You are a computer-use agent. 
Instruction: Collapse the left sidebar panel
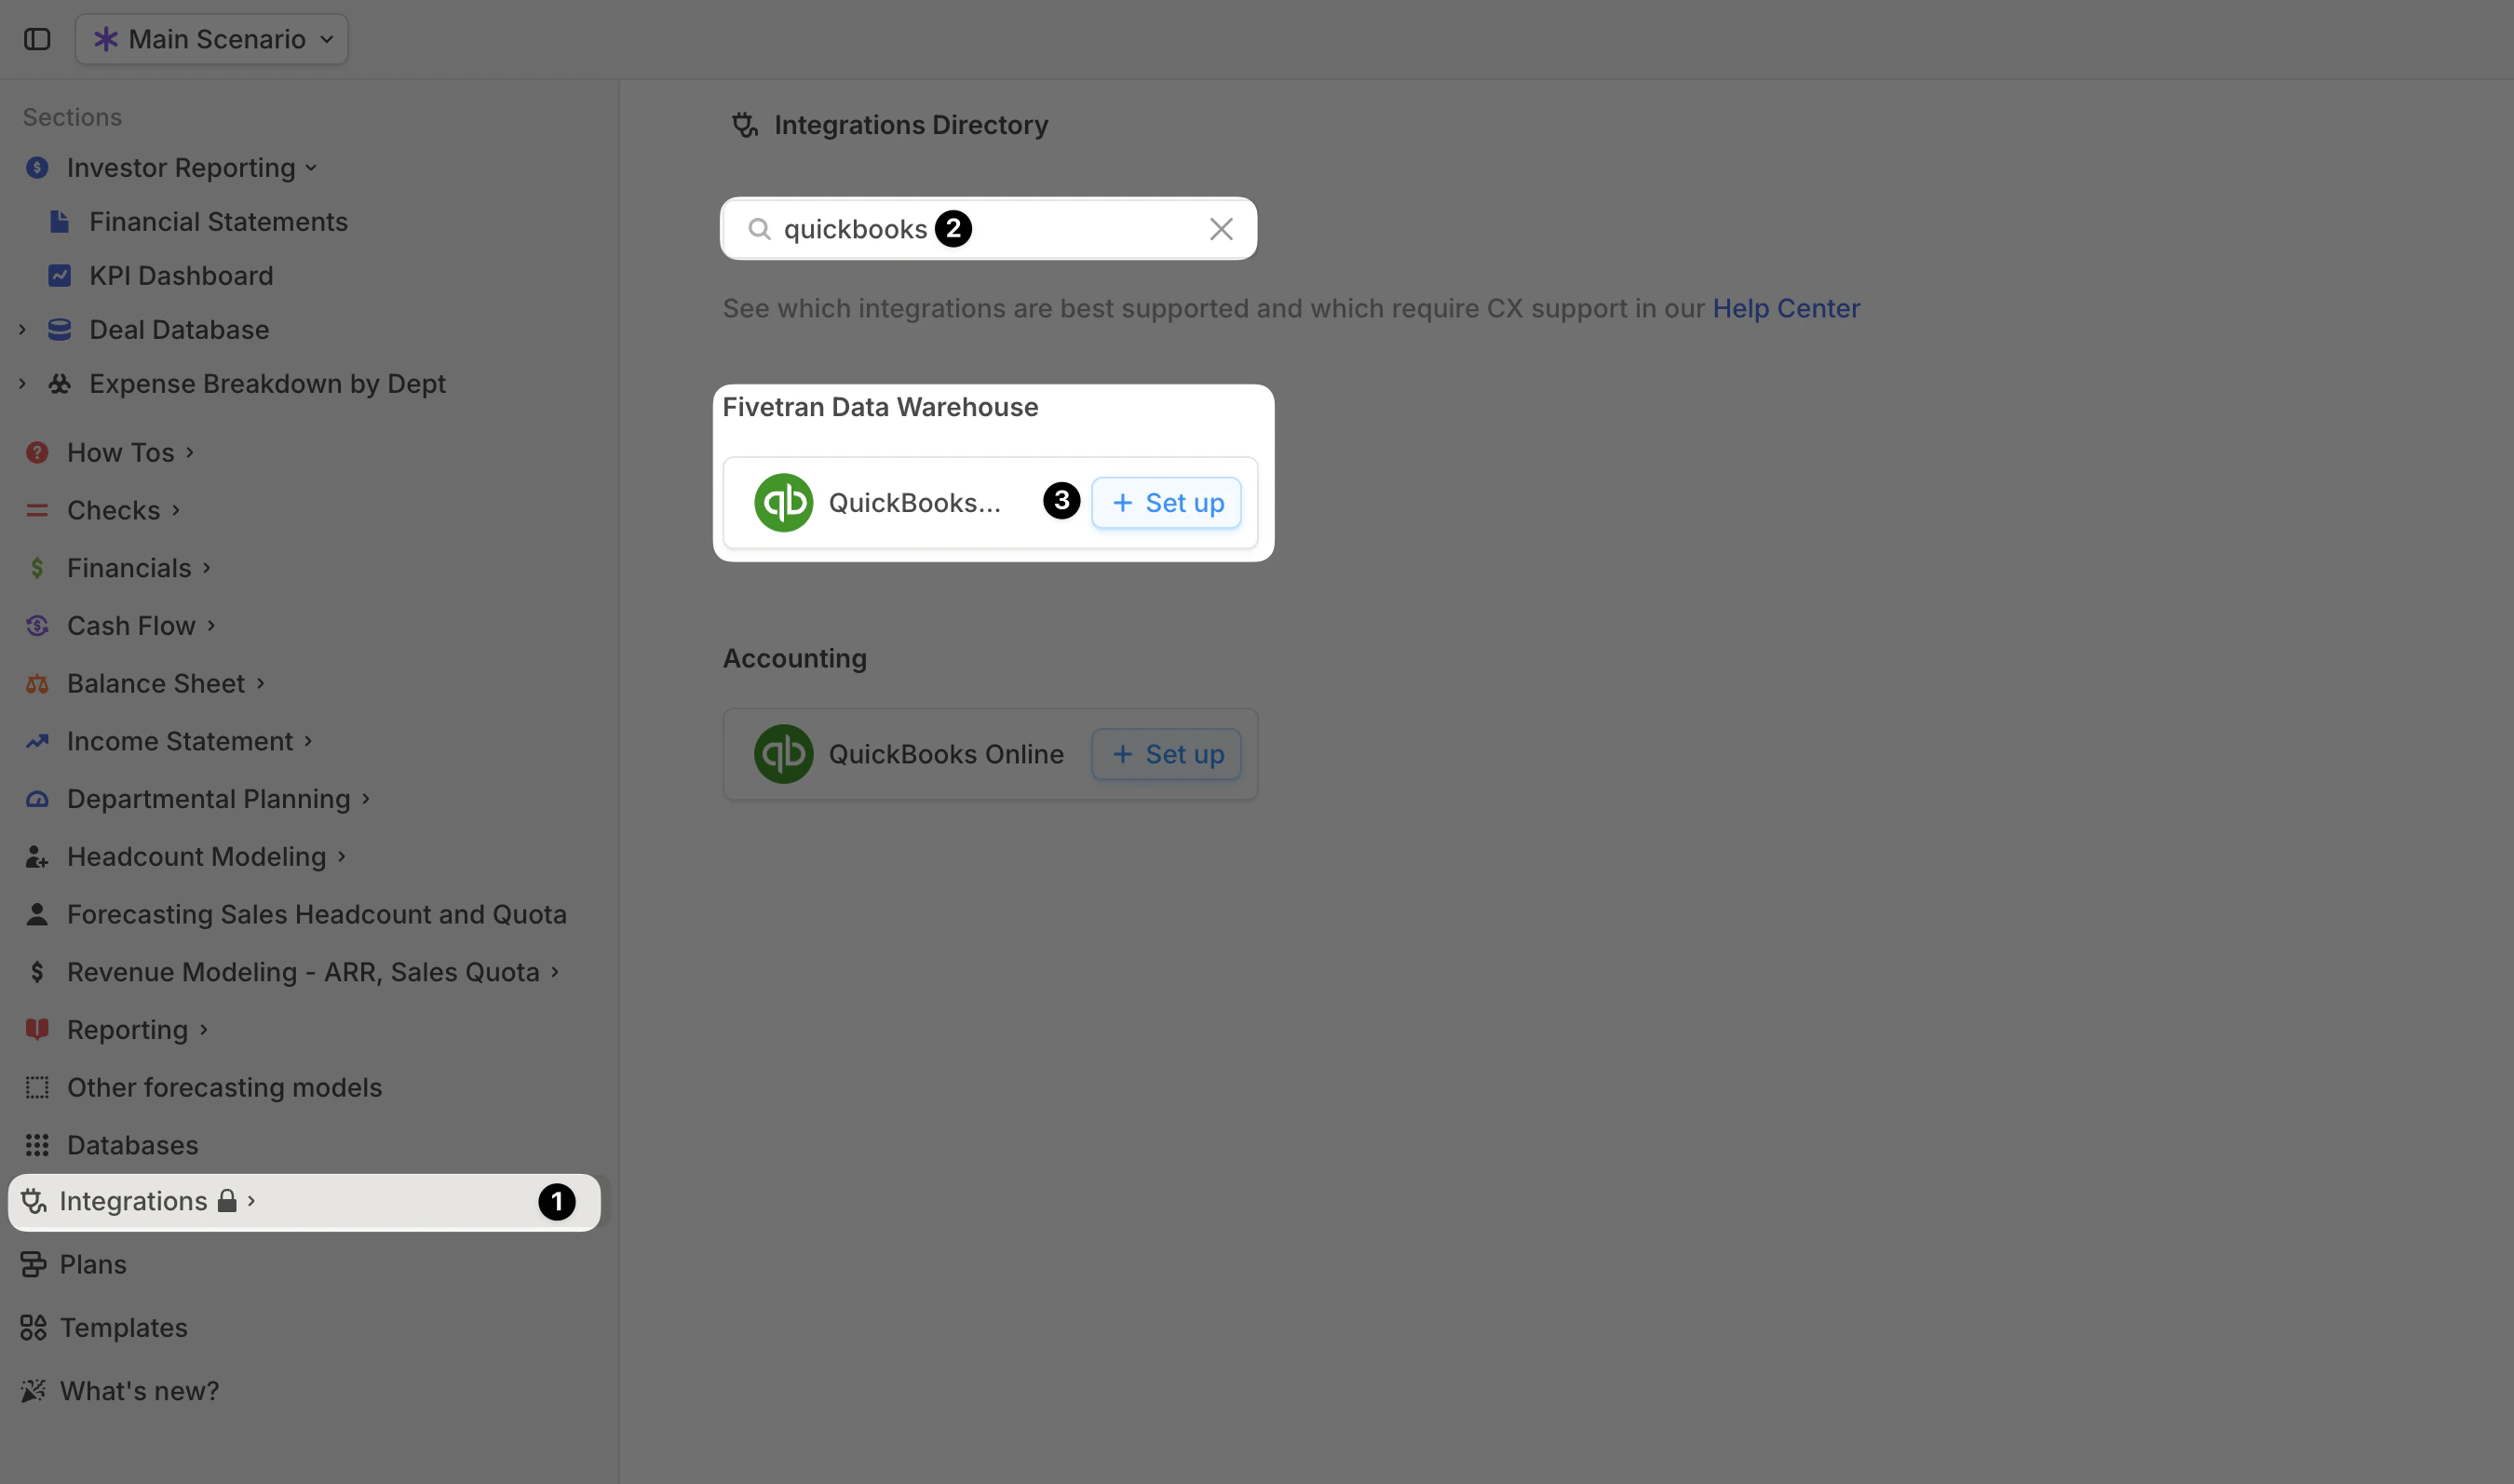37,39
